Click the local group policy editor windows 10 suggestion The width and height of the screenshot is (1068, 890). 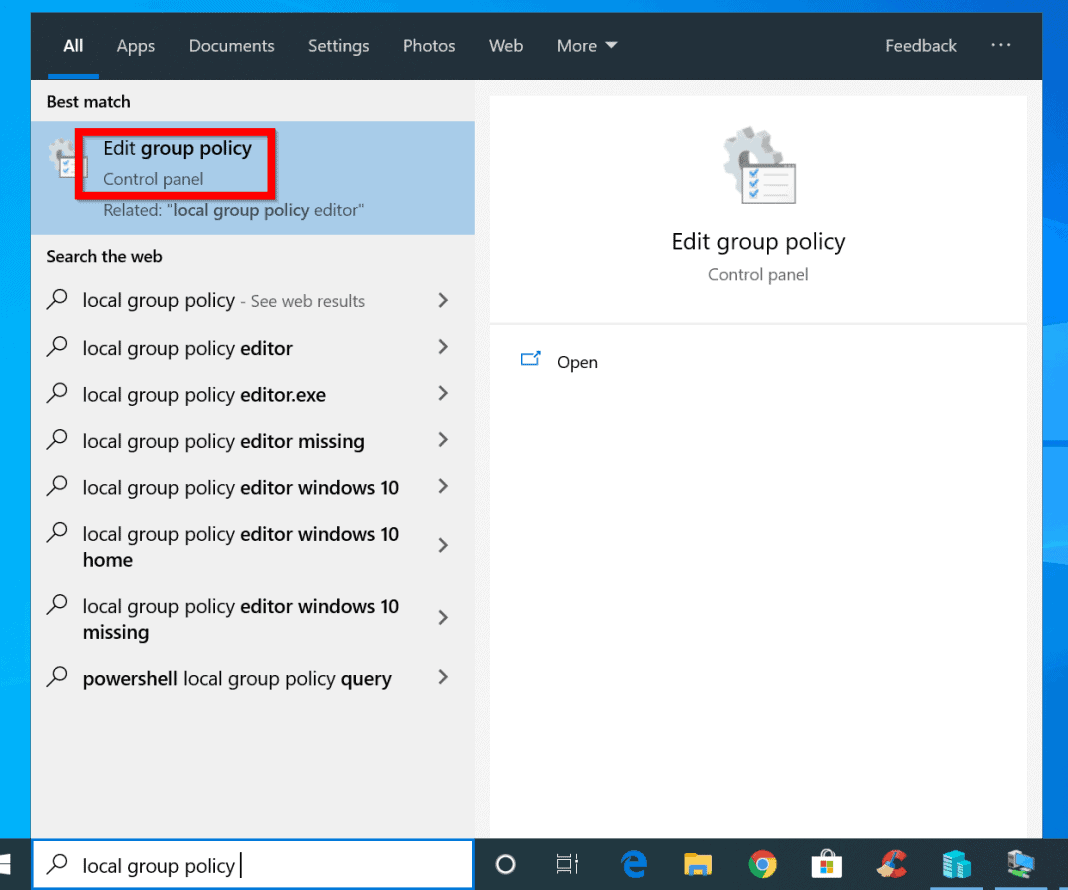point(240,487)
